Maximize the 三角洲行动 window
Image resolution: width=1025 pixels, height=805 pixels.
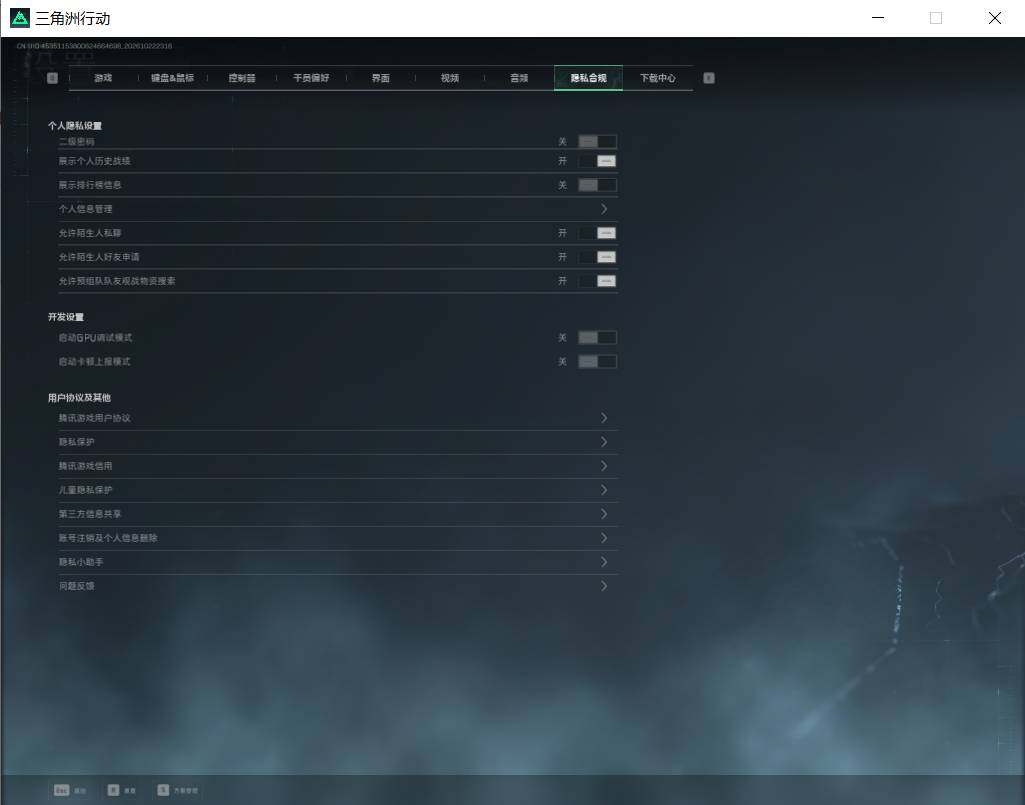936,18
